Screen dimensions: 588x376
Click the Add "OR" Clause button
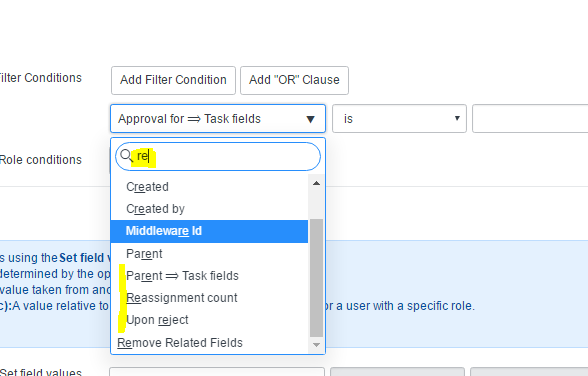[294, 80]
